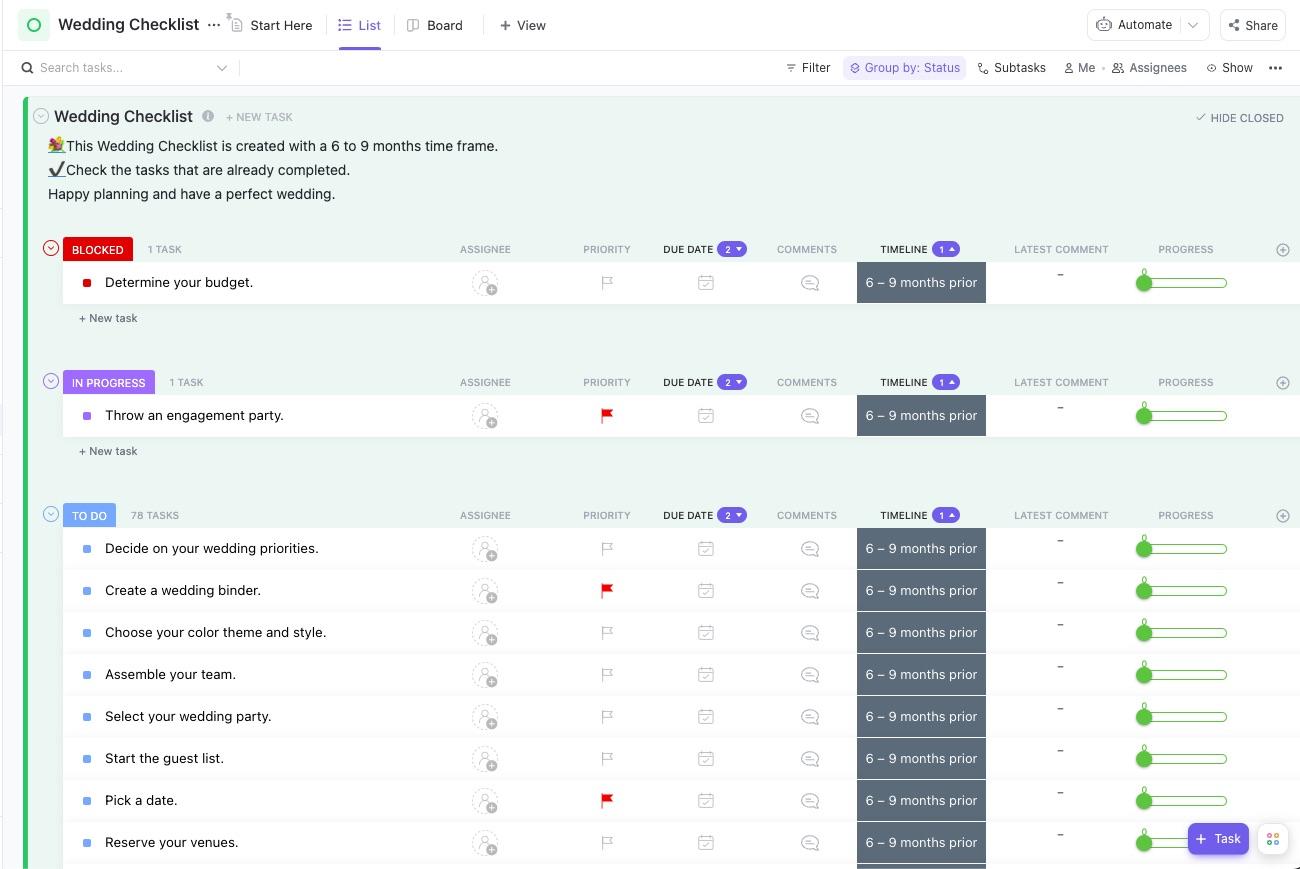Viewport: 1300px width, 869px height.
Task: Set priority flag for Determine your budget
Action: [x=607, y=283]
